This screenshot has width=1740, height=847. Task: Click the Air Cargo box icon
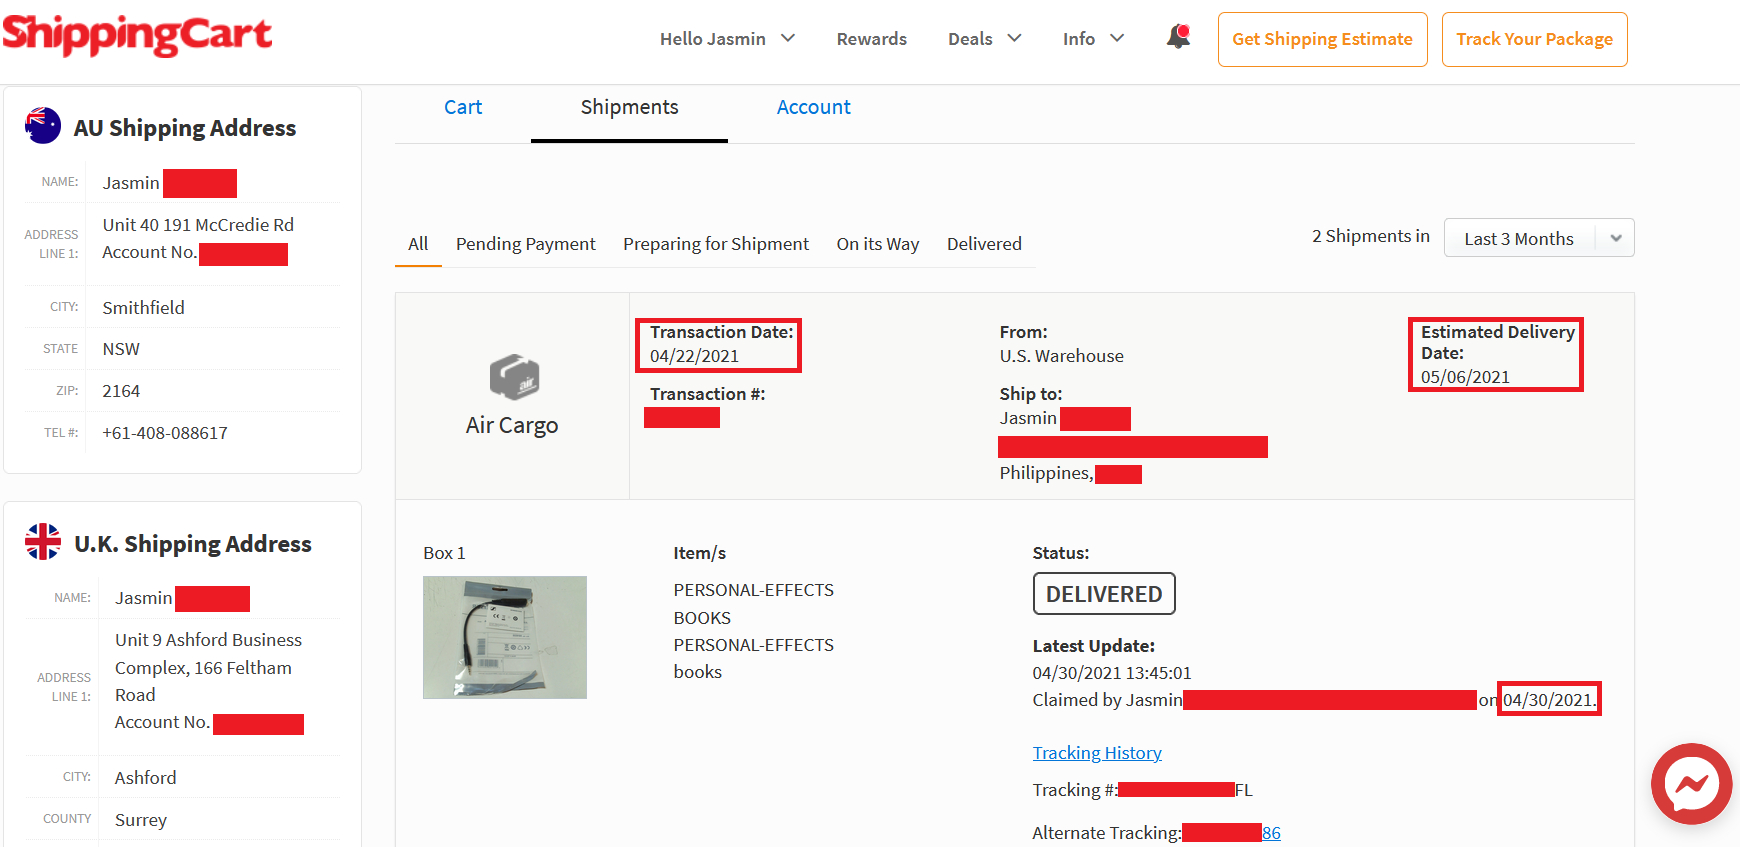pyautogui.click(x=514, y=377)
